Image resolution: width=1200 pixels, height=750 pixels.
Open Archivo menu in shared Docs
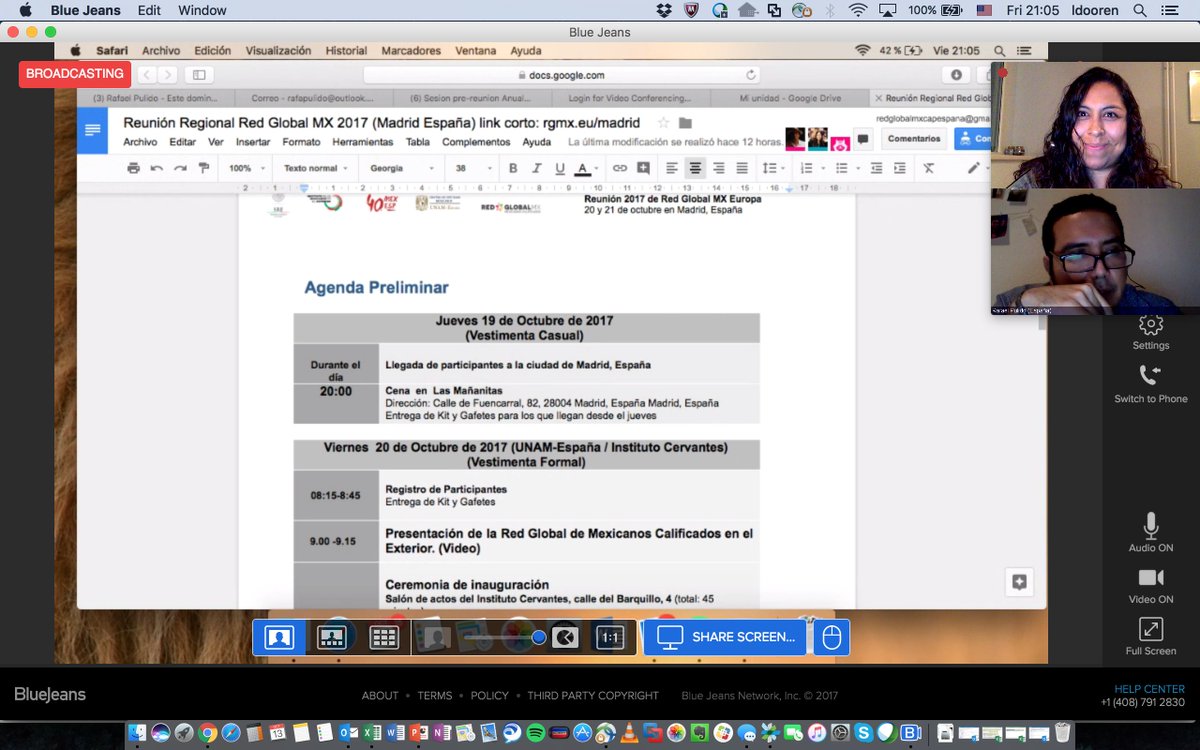(140, 142)
